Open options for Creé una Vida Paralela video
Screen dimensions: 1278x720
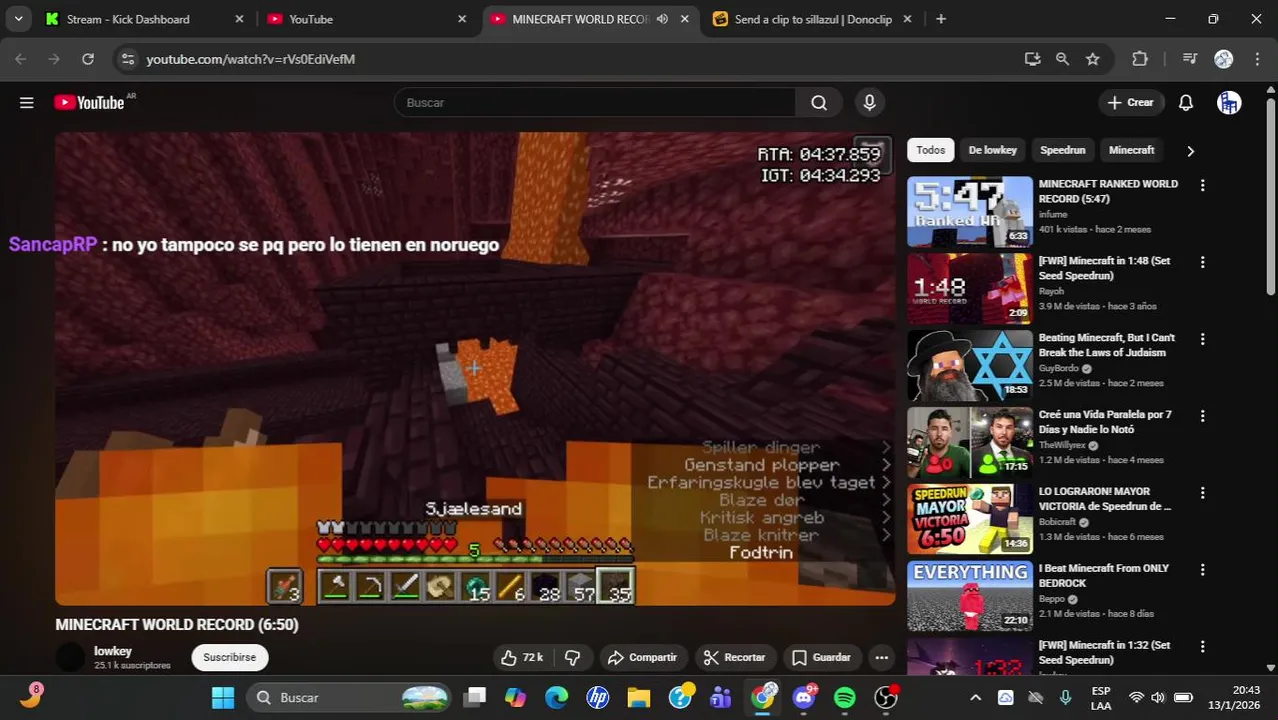pyautogui.click(x=1202, y=416)
